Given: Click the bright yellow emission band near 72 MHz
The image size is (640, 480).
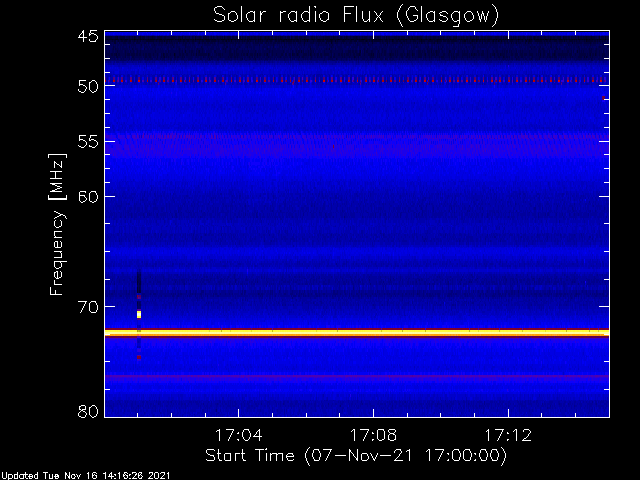Looking at the screenshot, I should pyautogui.click(x=357, y=333).
